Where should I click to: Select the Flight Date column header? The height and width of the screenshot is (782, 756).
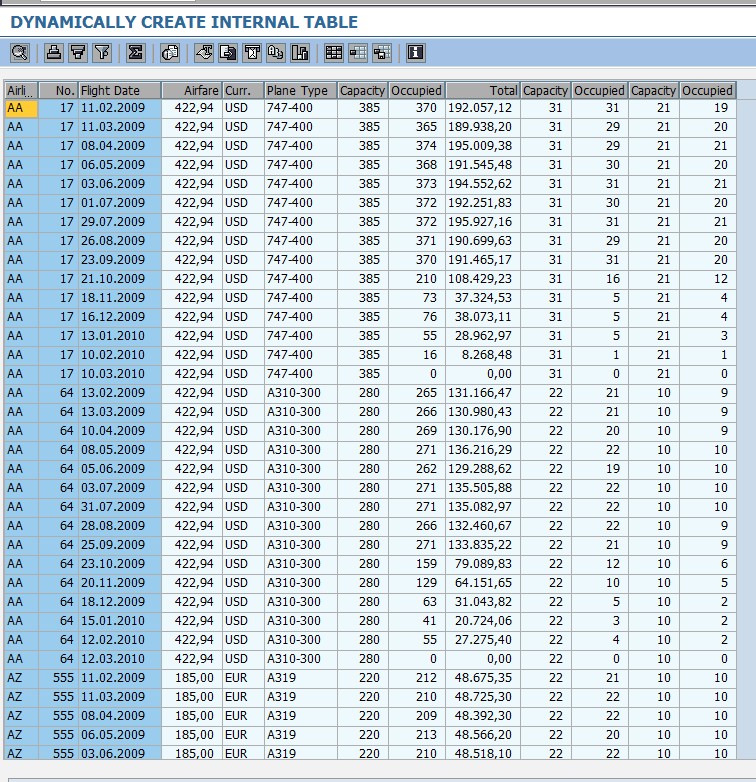pos(120,91)
